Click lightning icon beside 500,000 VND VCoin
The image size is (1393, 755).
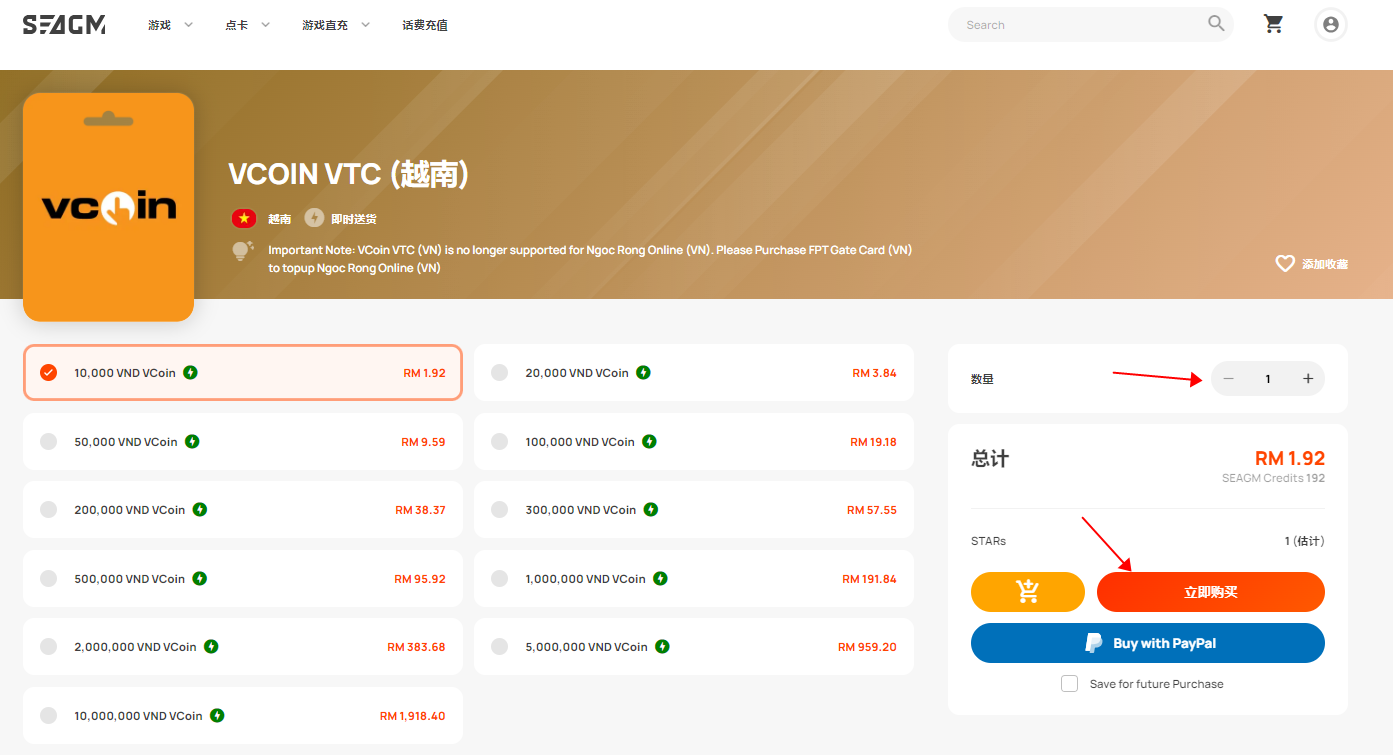point(200,578)
